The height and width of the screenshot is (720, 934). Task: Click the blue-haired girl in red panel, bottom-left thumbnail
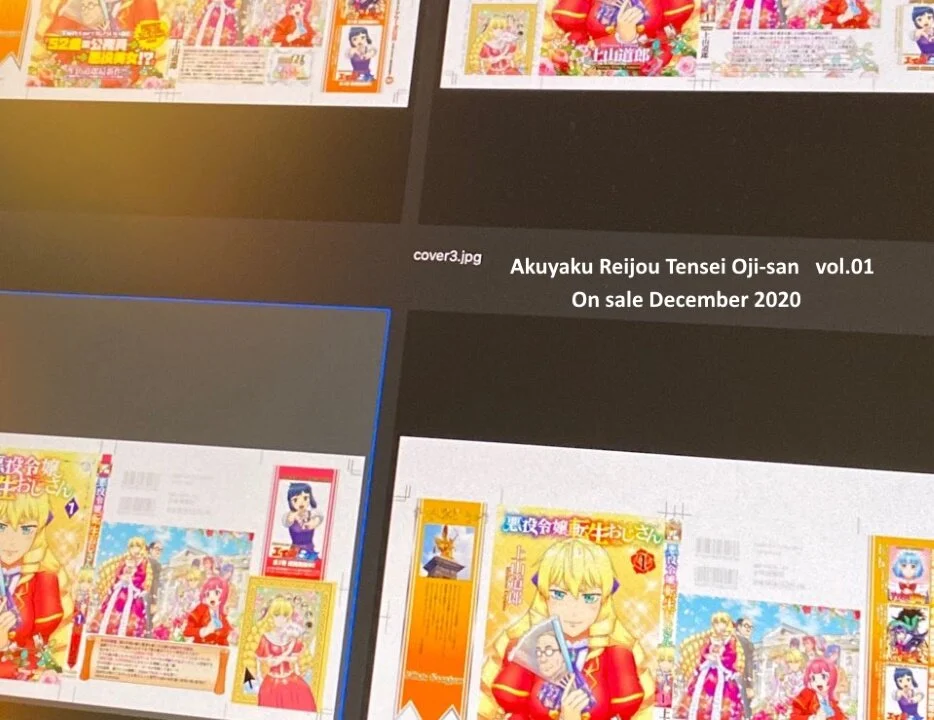point(299,520)
